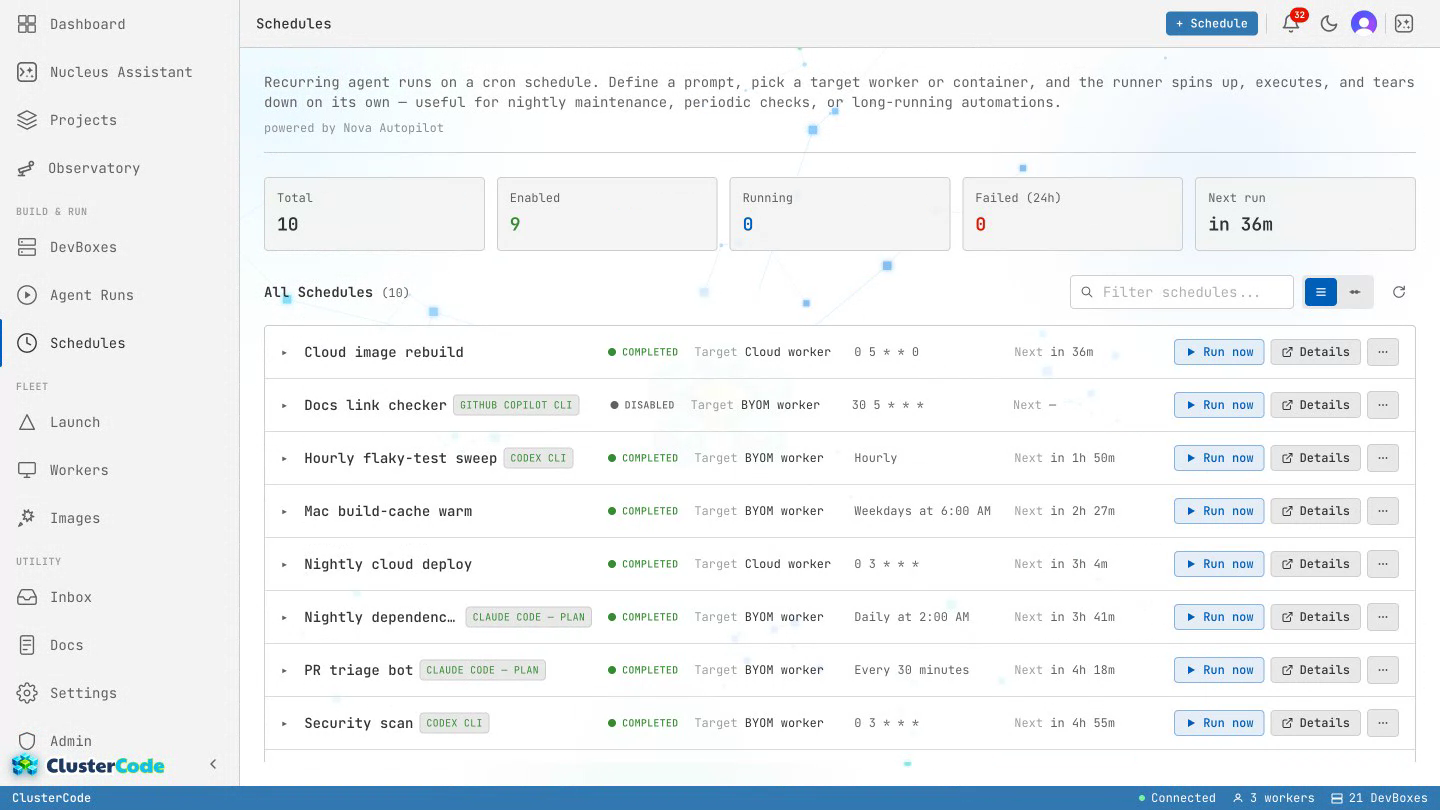Open Details for PR triage bot
This screenshot has height=810, width=1440.
pyautogui.click(x=1315, y=670)
